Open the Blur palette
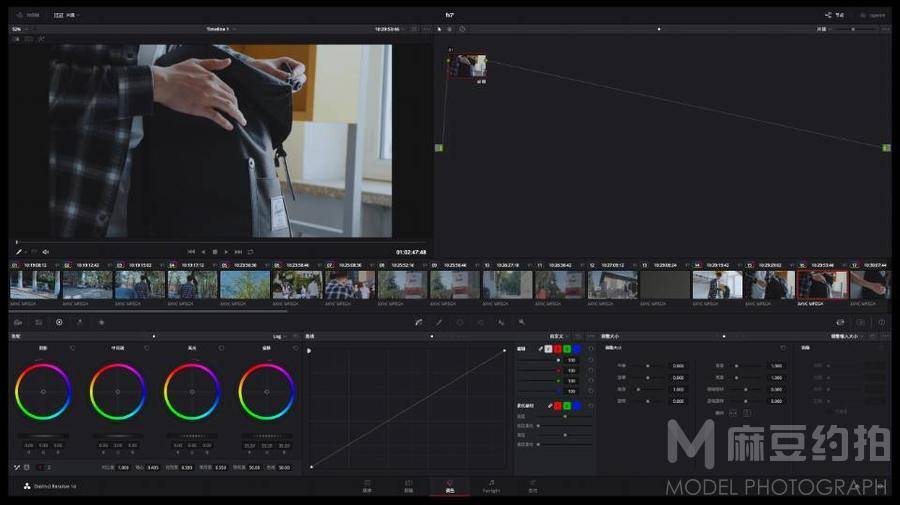 coord(501,323)
